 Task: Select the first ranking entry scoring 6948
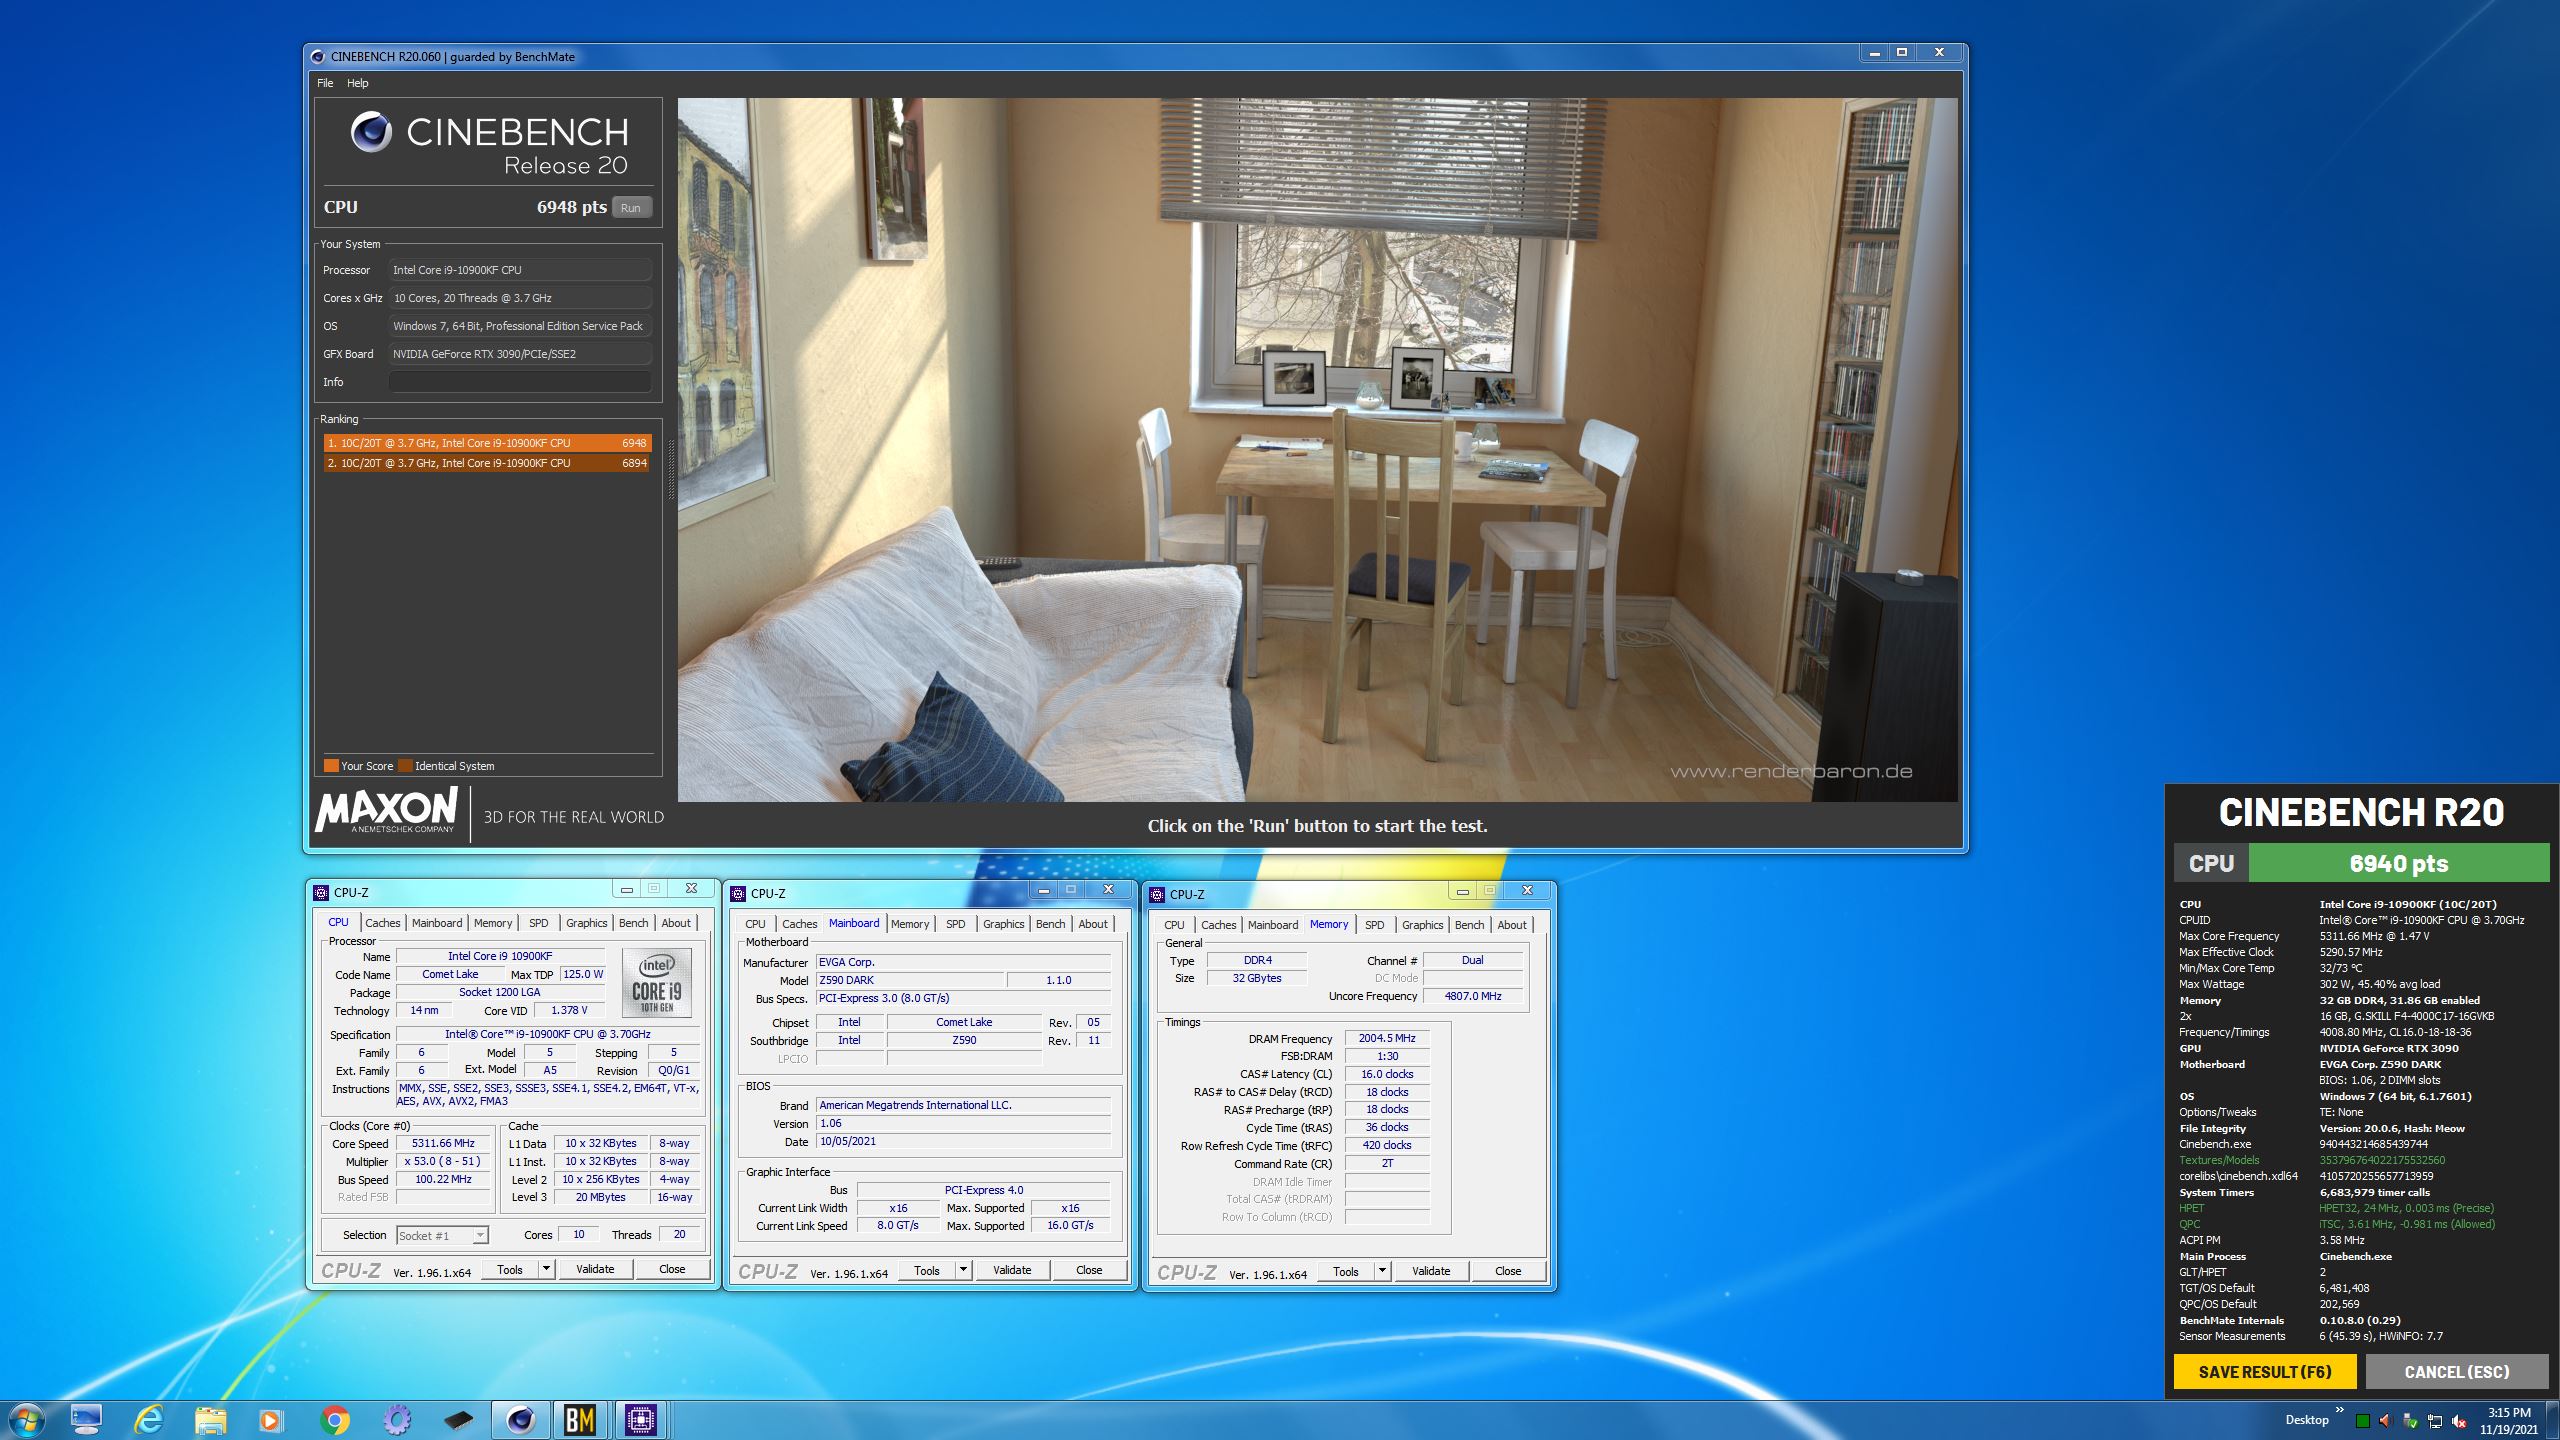point(487,443)
